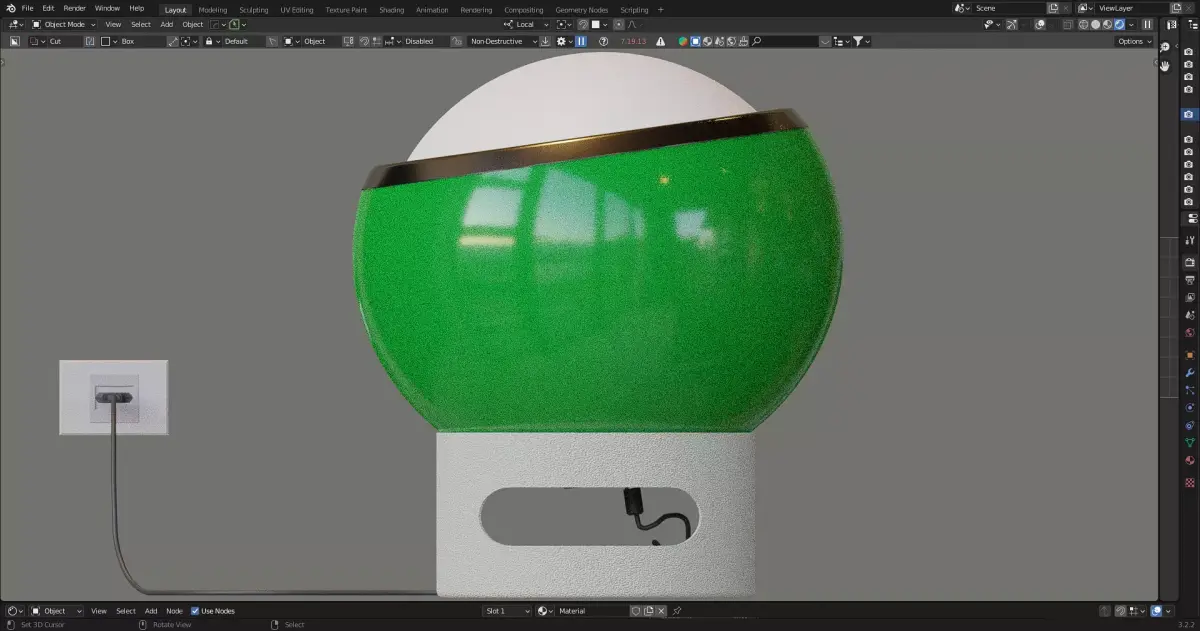Toggle the snapping magnet icon
Screen dimensions: 1200x631
click(x=583, y=24)
